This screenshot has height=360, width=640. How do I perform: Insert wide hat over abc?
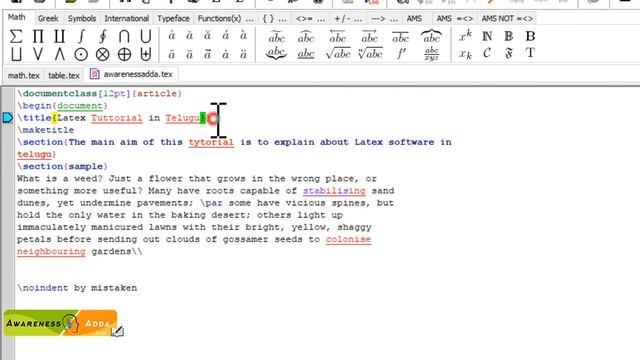306,37
